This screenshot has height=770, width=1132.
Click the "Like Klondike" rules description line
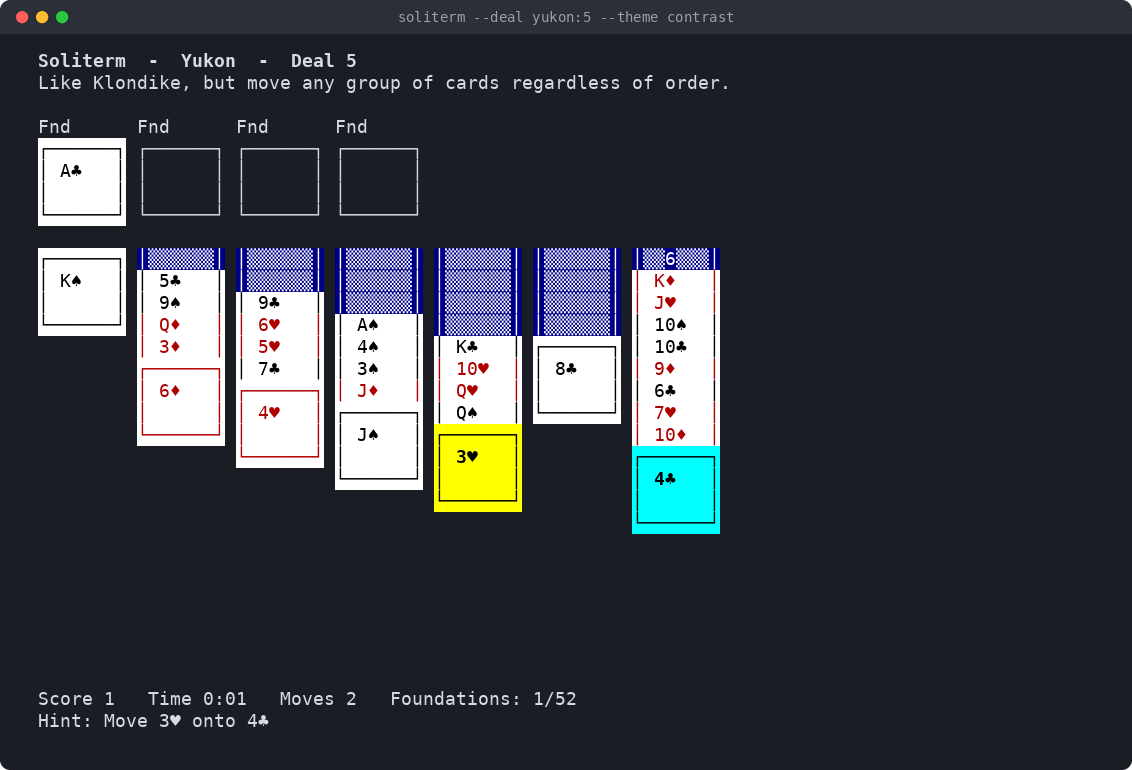pyautogui.click(x=384, y=83)
